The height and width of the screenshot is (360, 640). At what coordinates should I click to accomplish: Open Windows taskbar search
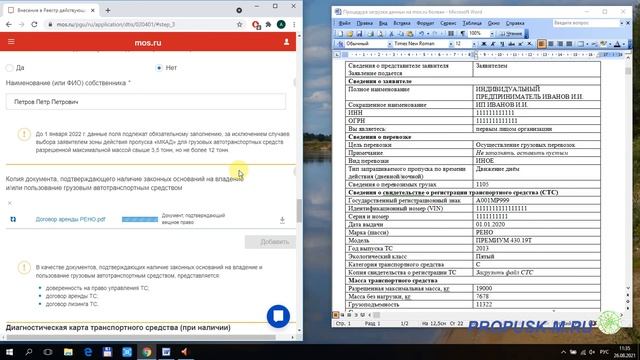[29, 352]
